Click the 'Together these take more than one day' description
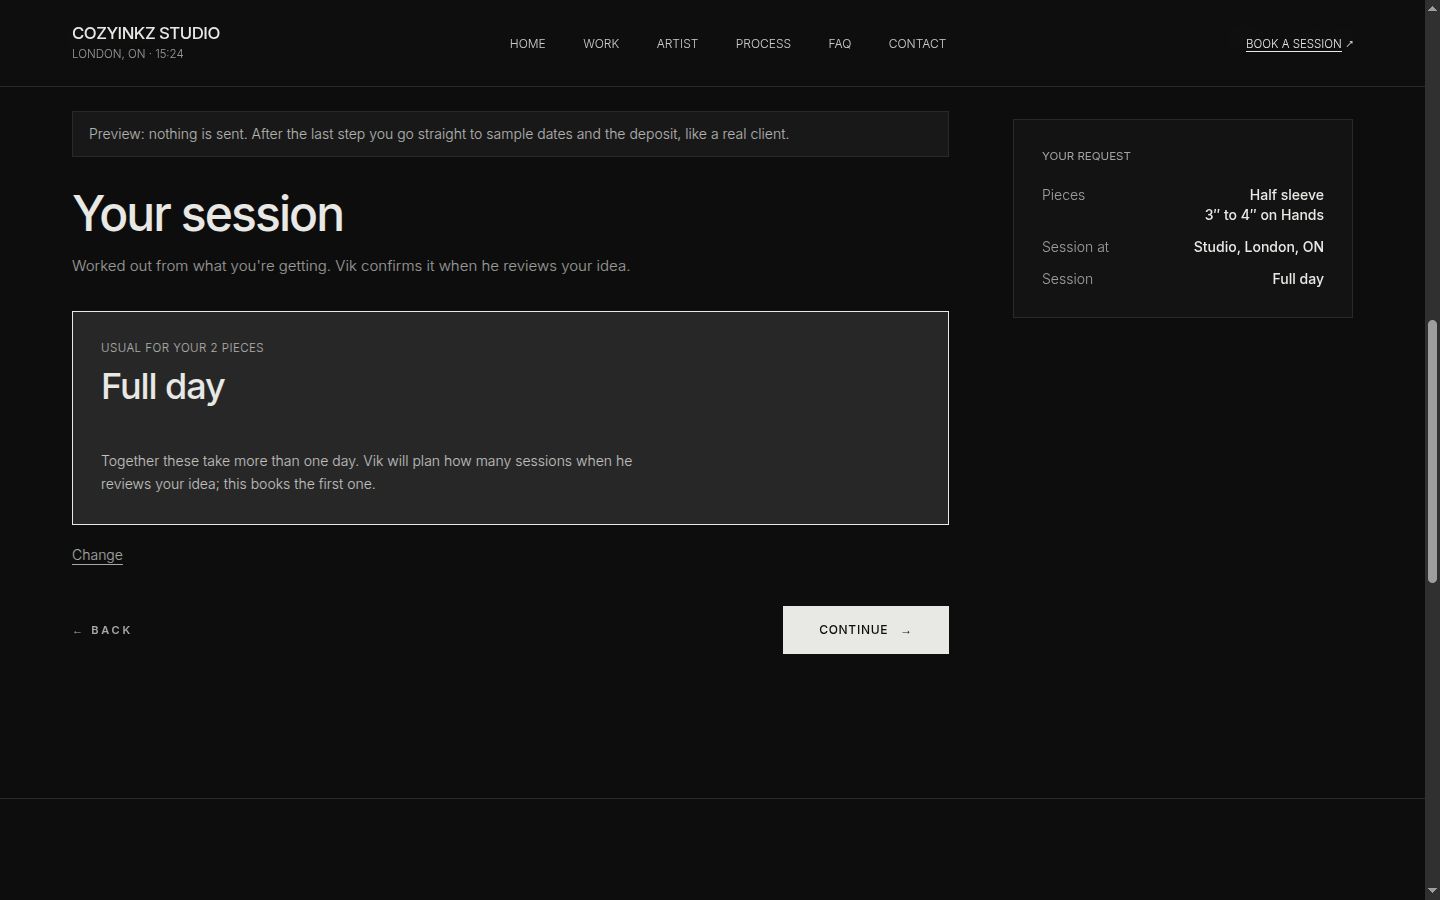Viewport: 1440px width, 900px height. point(366,473)
